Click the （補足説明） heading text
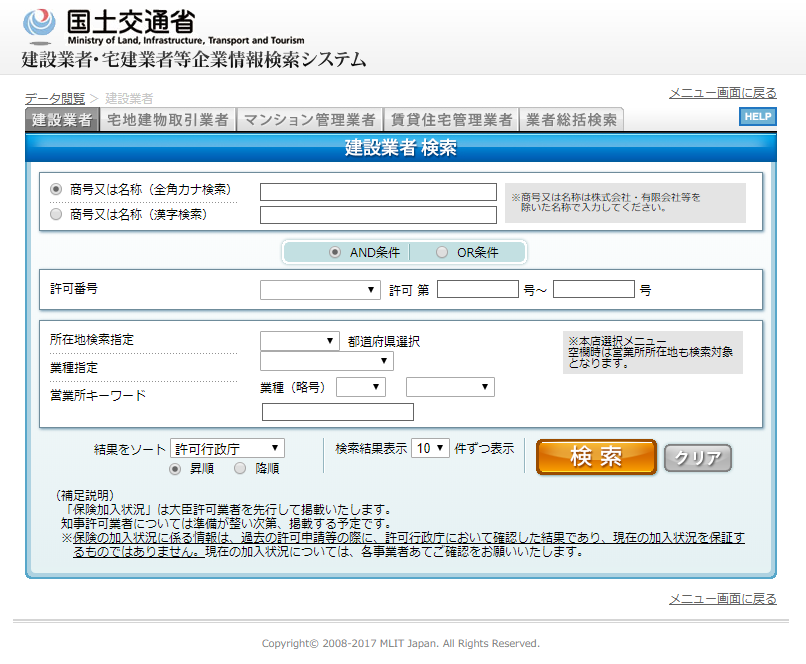 85,495
